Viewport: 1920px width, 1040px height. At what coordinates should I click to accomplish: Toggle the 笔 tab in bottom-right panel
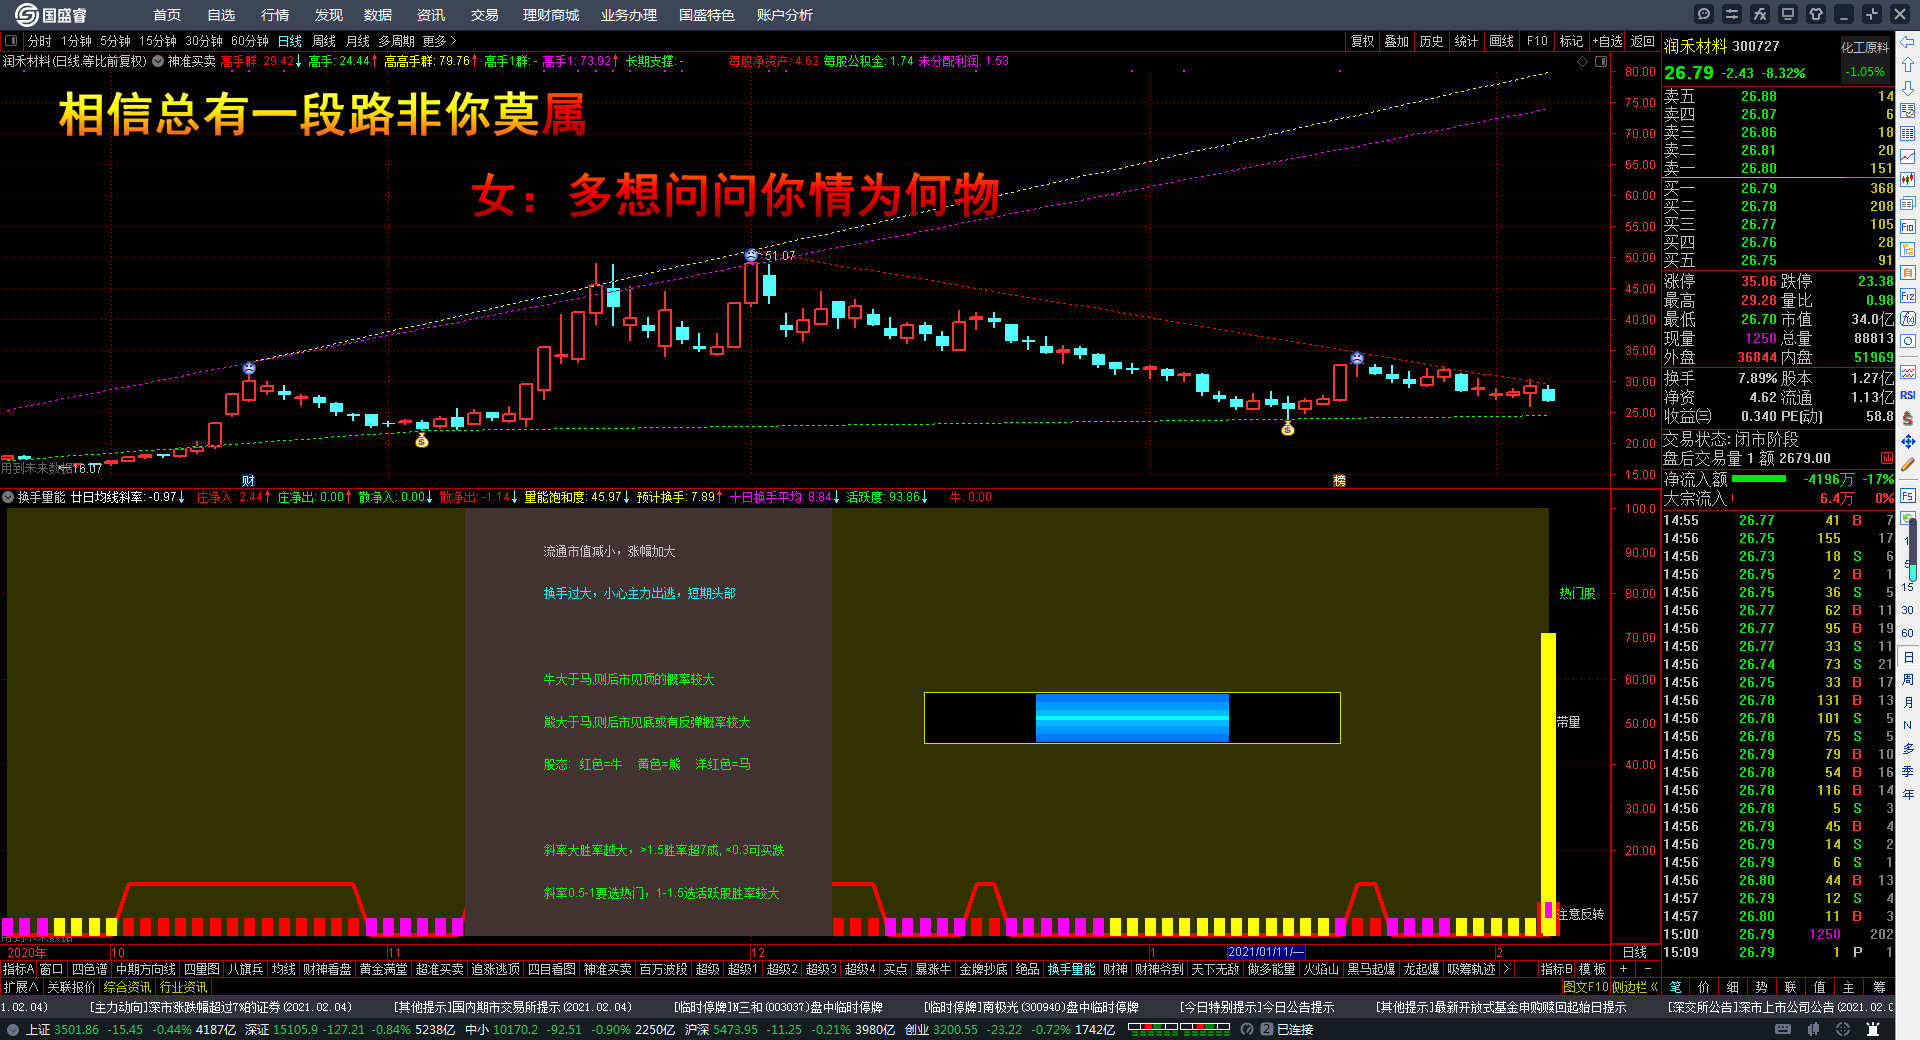click(1675, 987)
